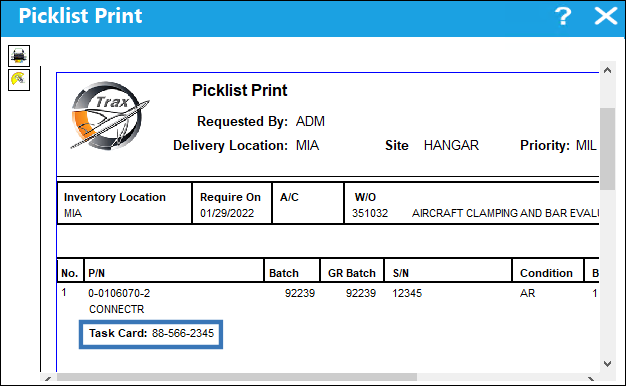
Task: Click the Condition column header
Action: coord(546,273)
